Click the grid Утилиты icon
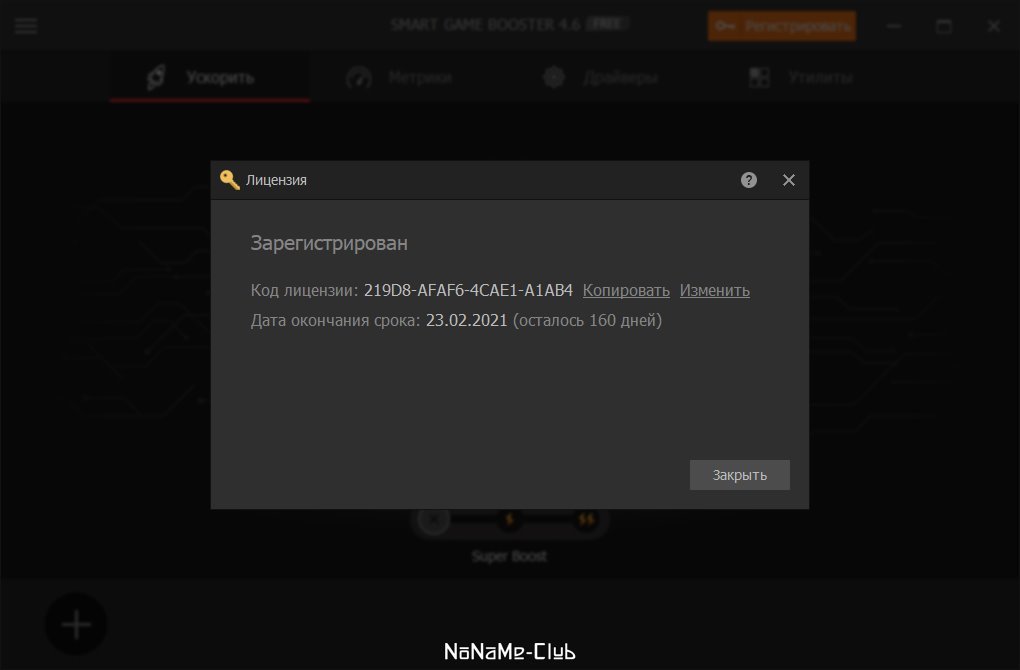 coord(759,77)
